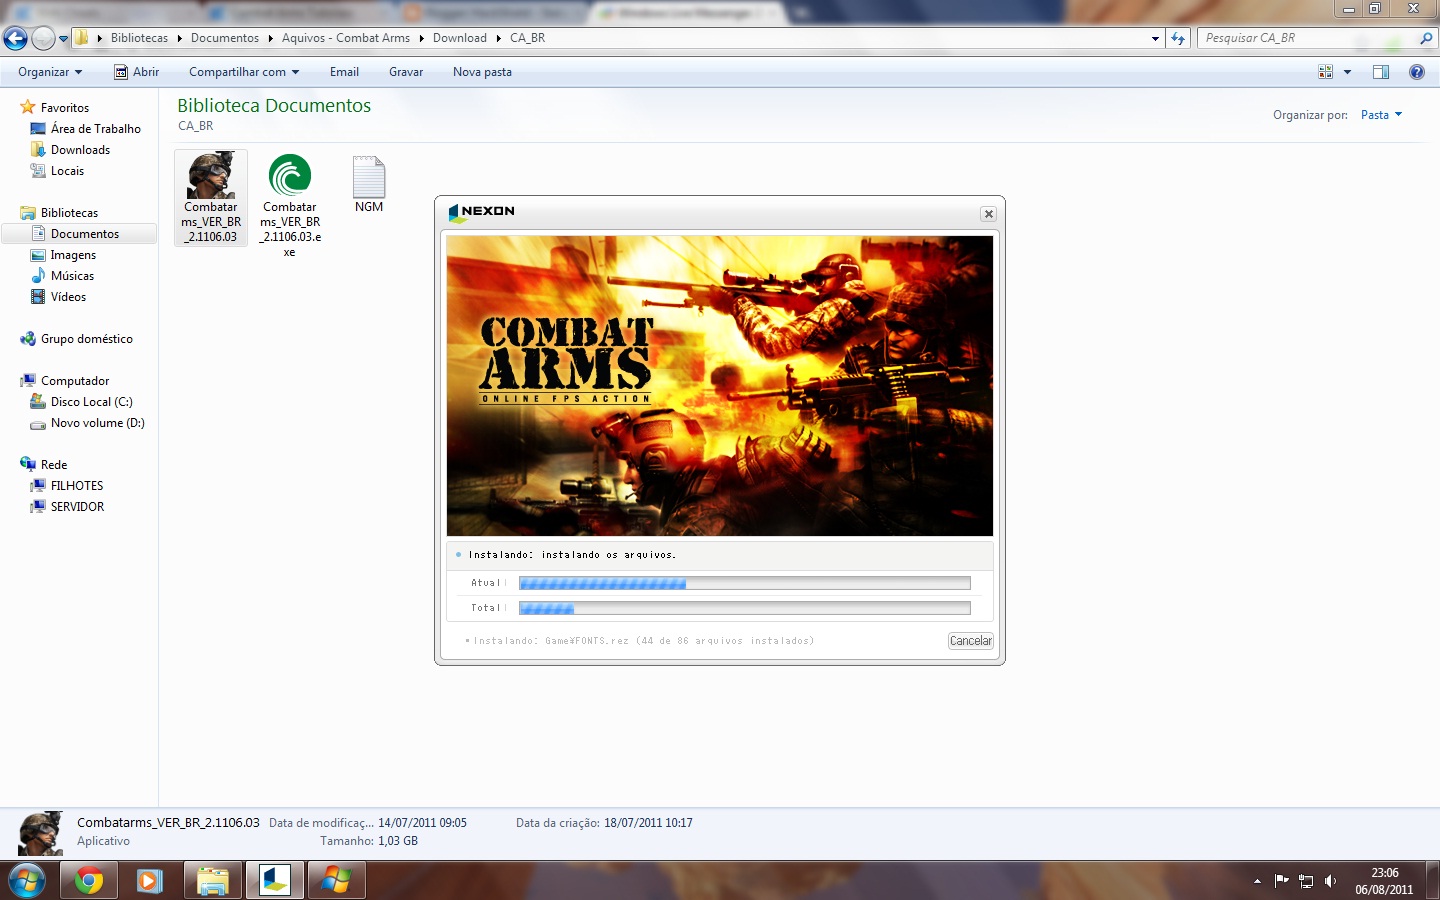Click the NEXON logo in the installer
This screenshot has height=900, width=1440.
tap(482, 212)
